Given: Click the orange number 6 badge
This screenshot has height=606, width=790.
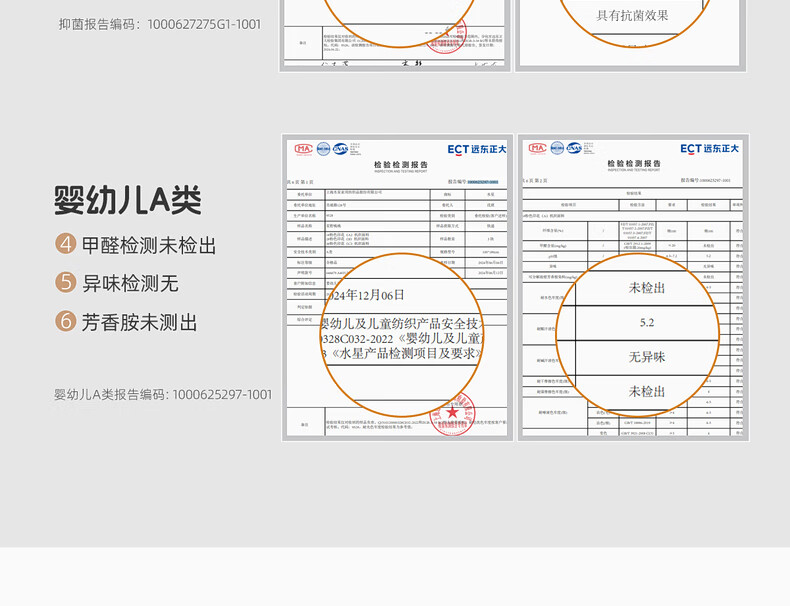Looking at the screenshot, I should point(66,321).
